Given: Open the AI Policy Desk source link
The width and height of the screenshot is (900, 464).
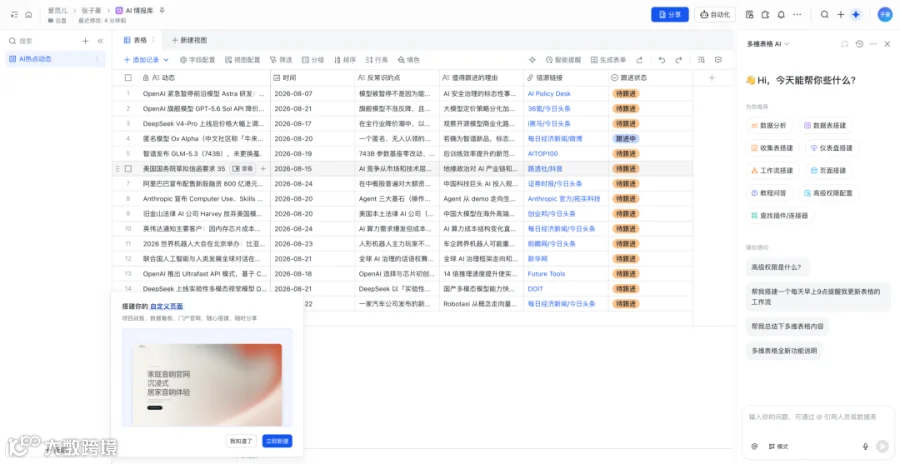Looking at the screenshot, I should coord(549,94).
